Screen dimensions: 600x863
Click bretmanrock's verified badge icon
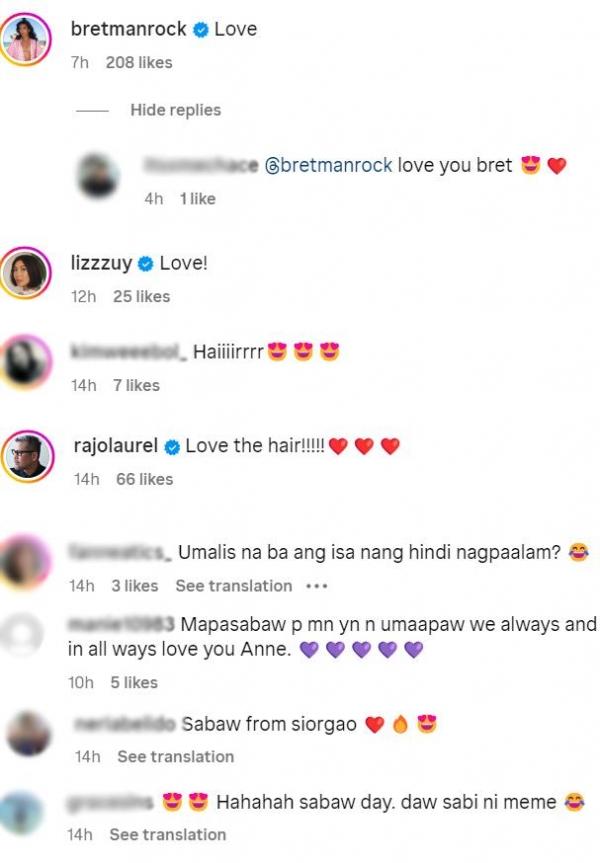(x=201, y=30)
